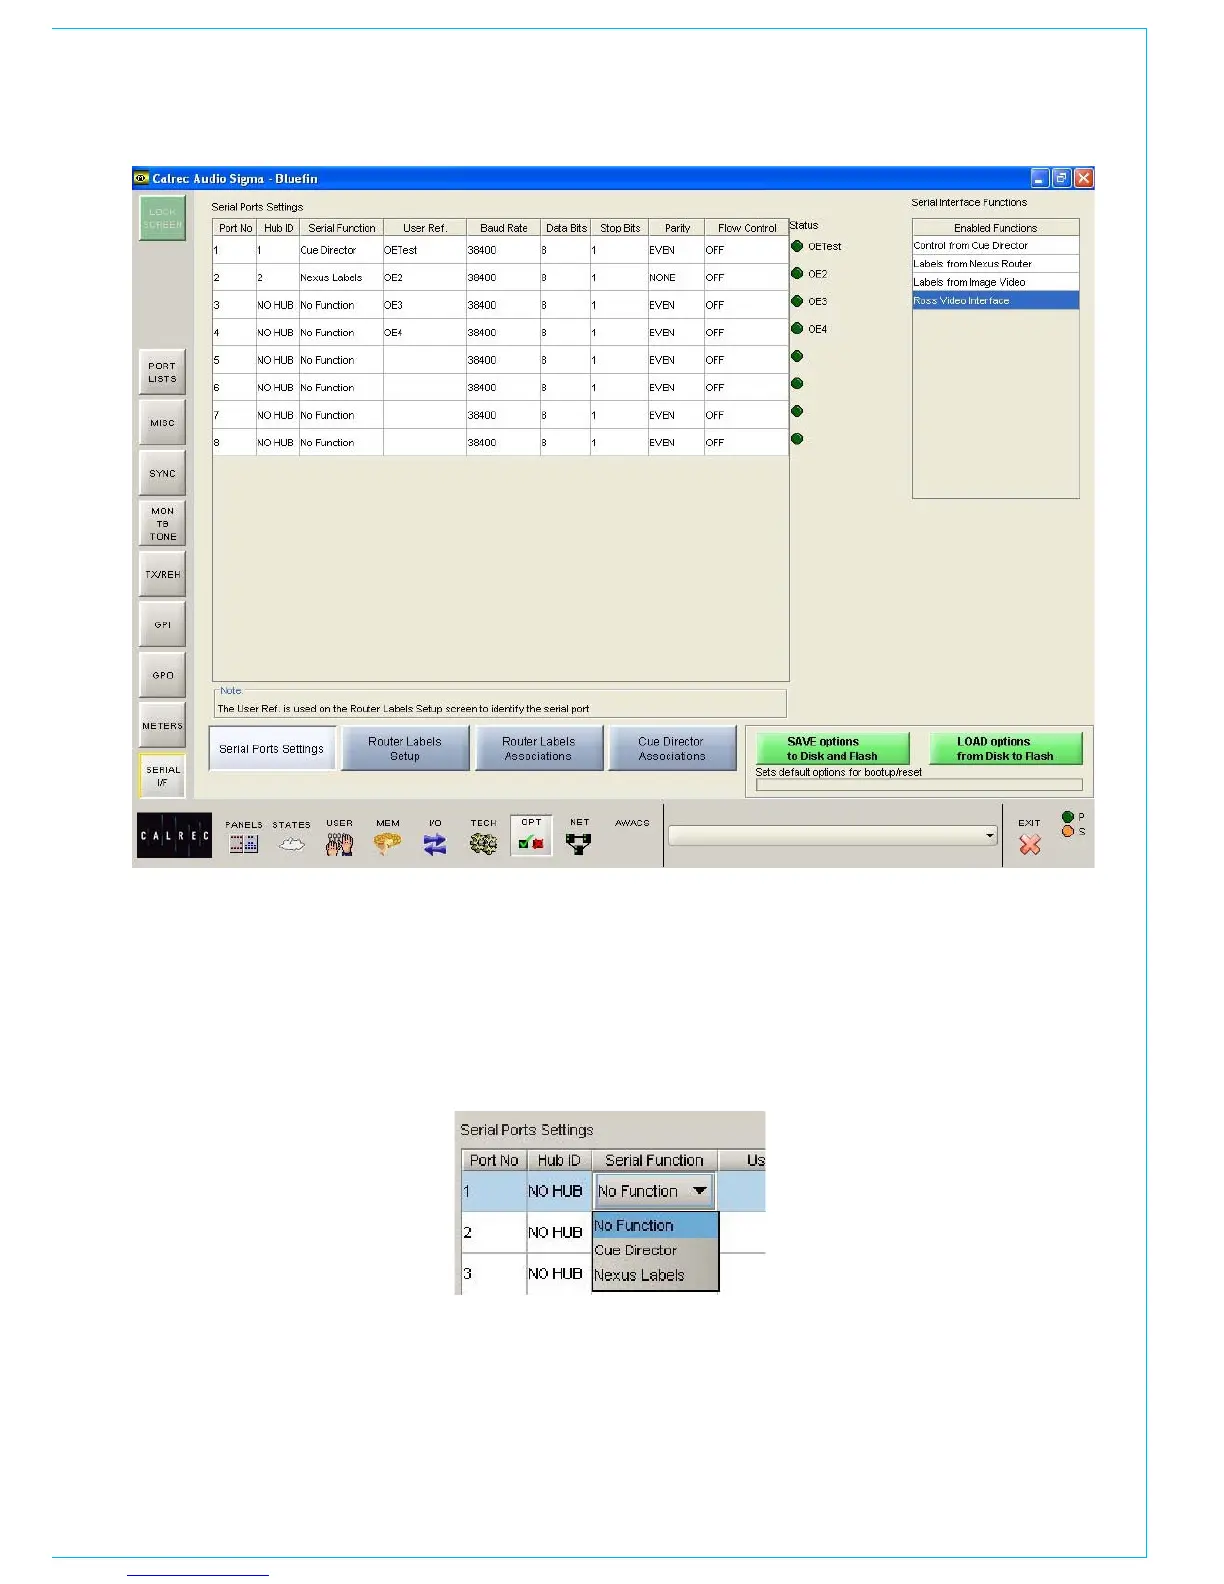Click the OETest user ref cell
1224x1584 pixels.
point(424,250)
